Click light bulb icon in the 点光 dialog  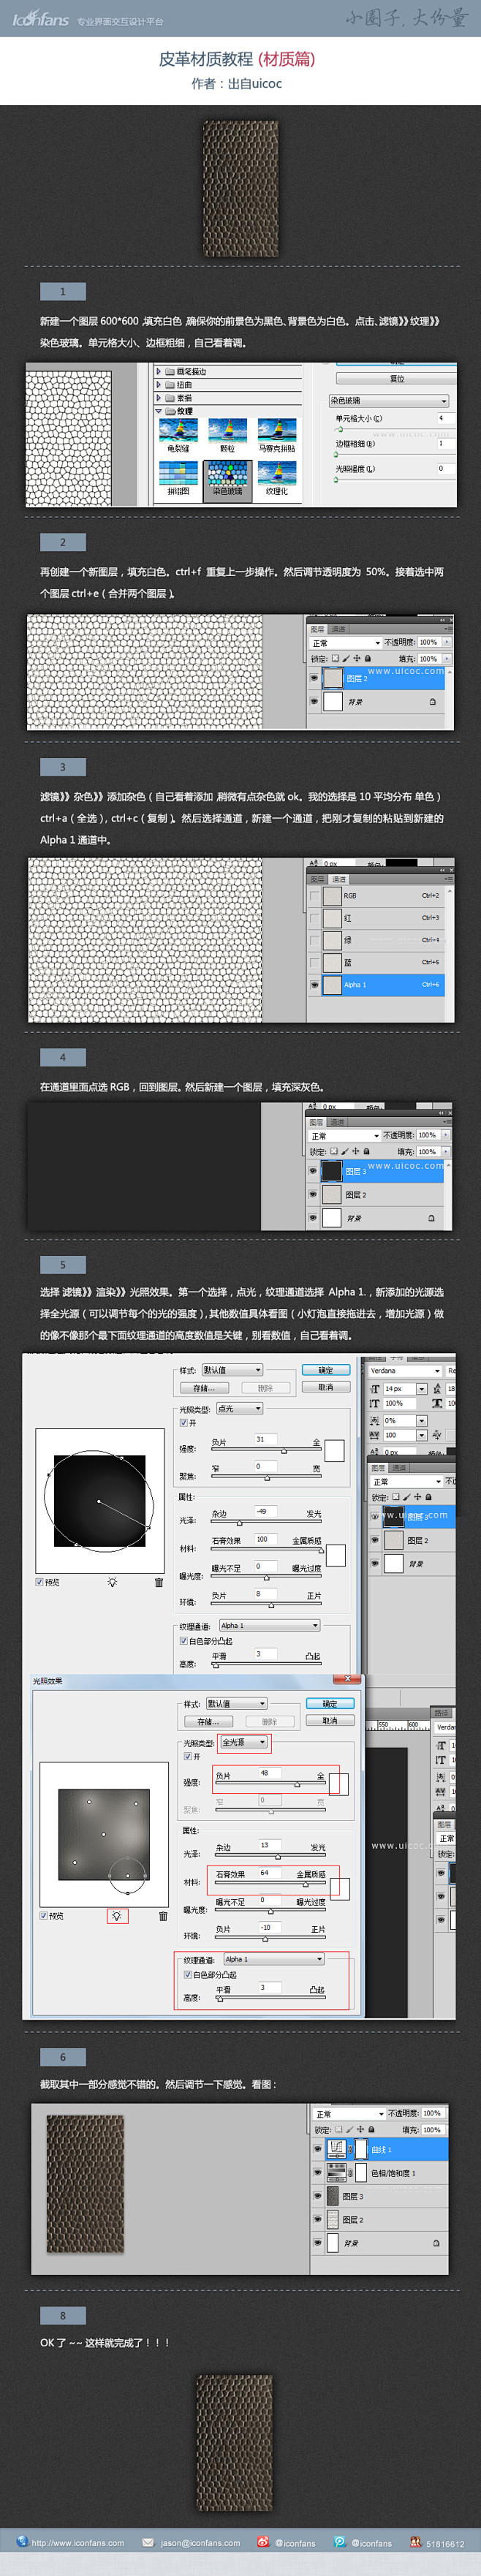click(x=112, y=1582)
